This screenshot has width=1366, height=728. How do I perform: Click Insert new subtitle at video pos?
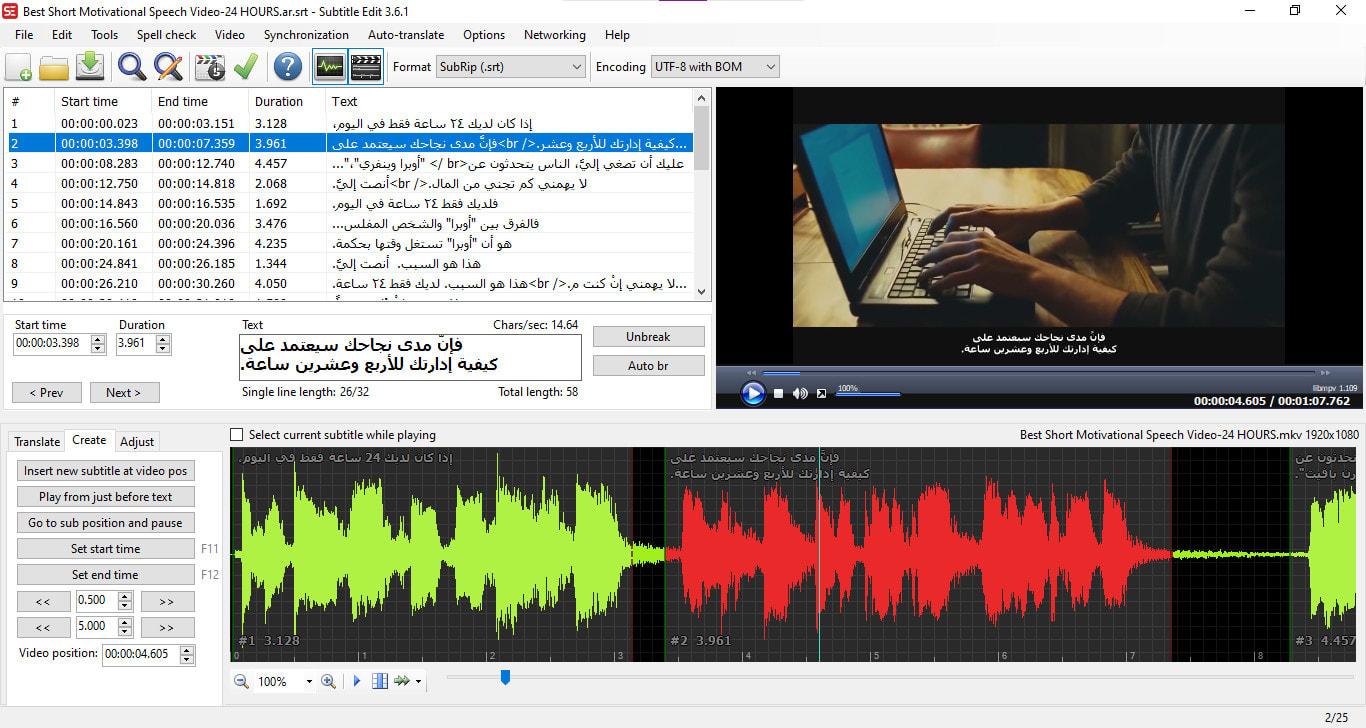105,470
